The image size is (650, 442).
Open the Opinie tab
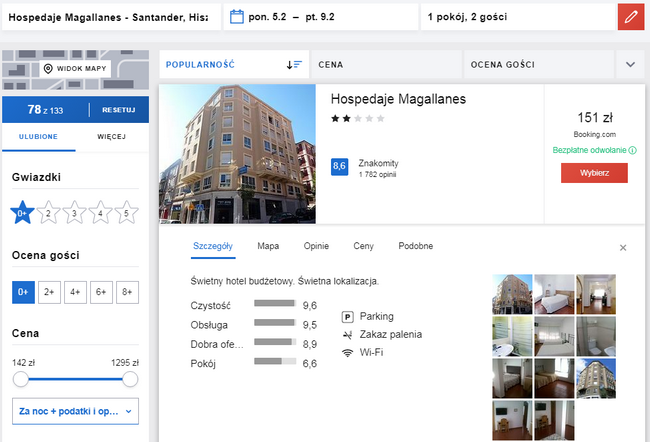click(x=316, y=246)
